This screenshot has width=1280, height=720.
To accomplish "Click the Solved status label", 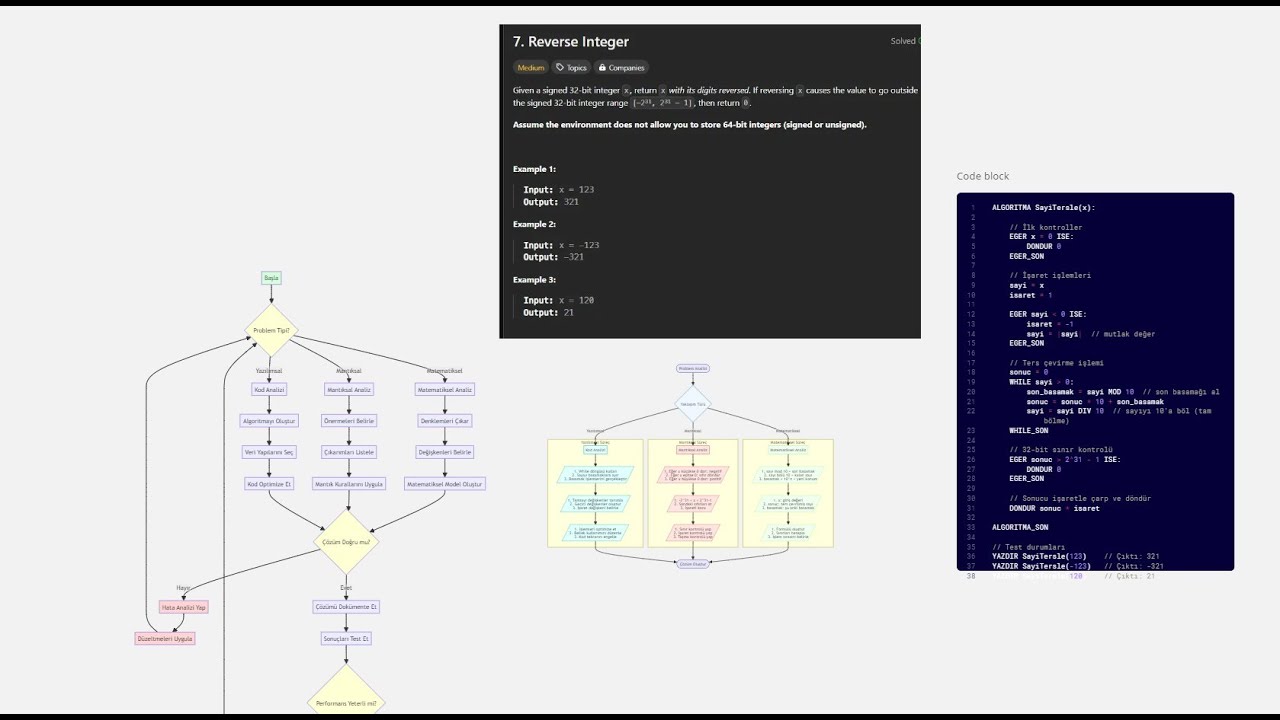I will coord(903,41).
